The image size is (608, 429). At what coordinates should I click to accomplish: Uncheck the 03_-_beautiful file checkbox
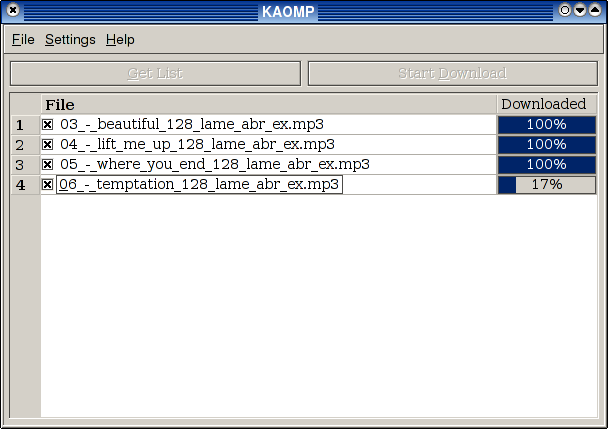[x=47, y=125]
